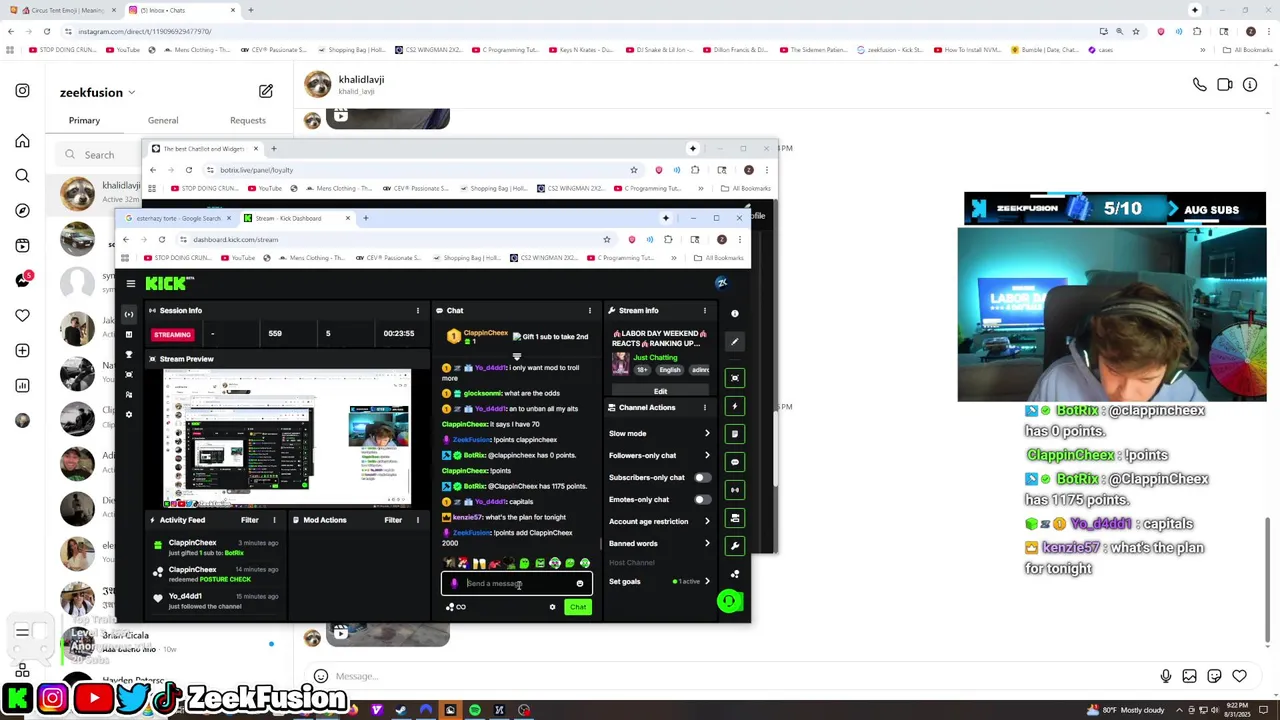Image resolution: width=1280 pixels, height=720 pixels.
Task: Open the Kick dashboard hamburger menu
Action: 131,284
